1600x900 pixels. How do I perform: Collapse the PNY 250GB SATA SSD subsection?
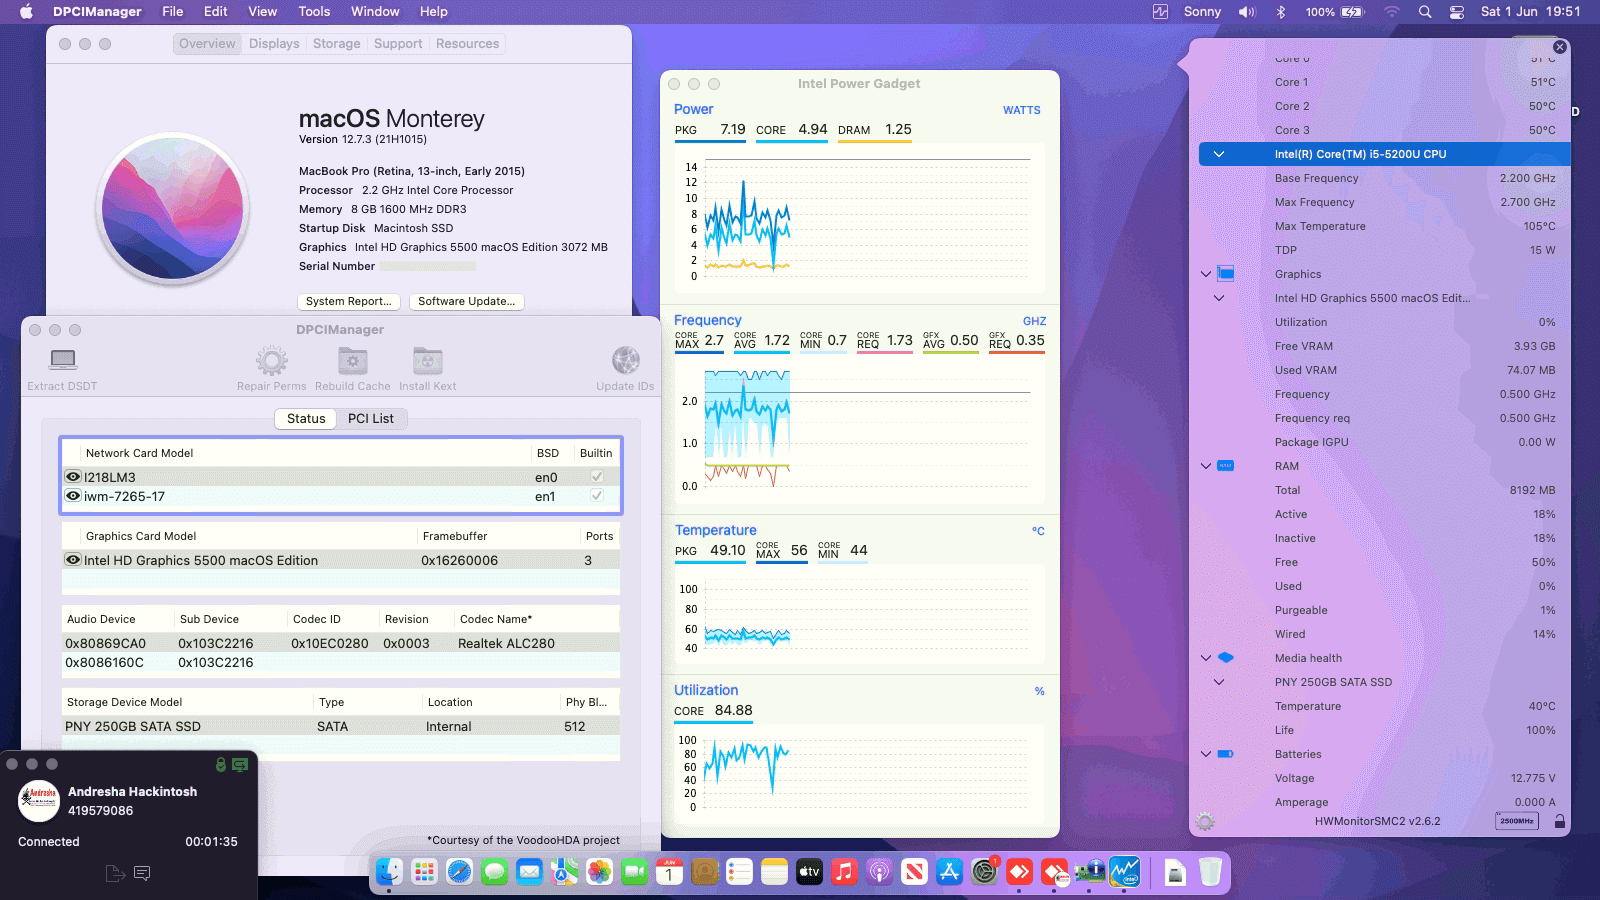[x=1219, y=682]
